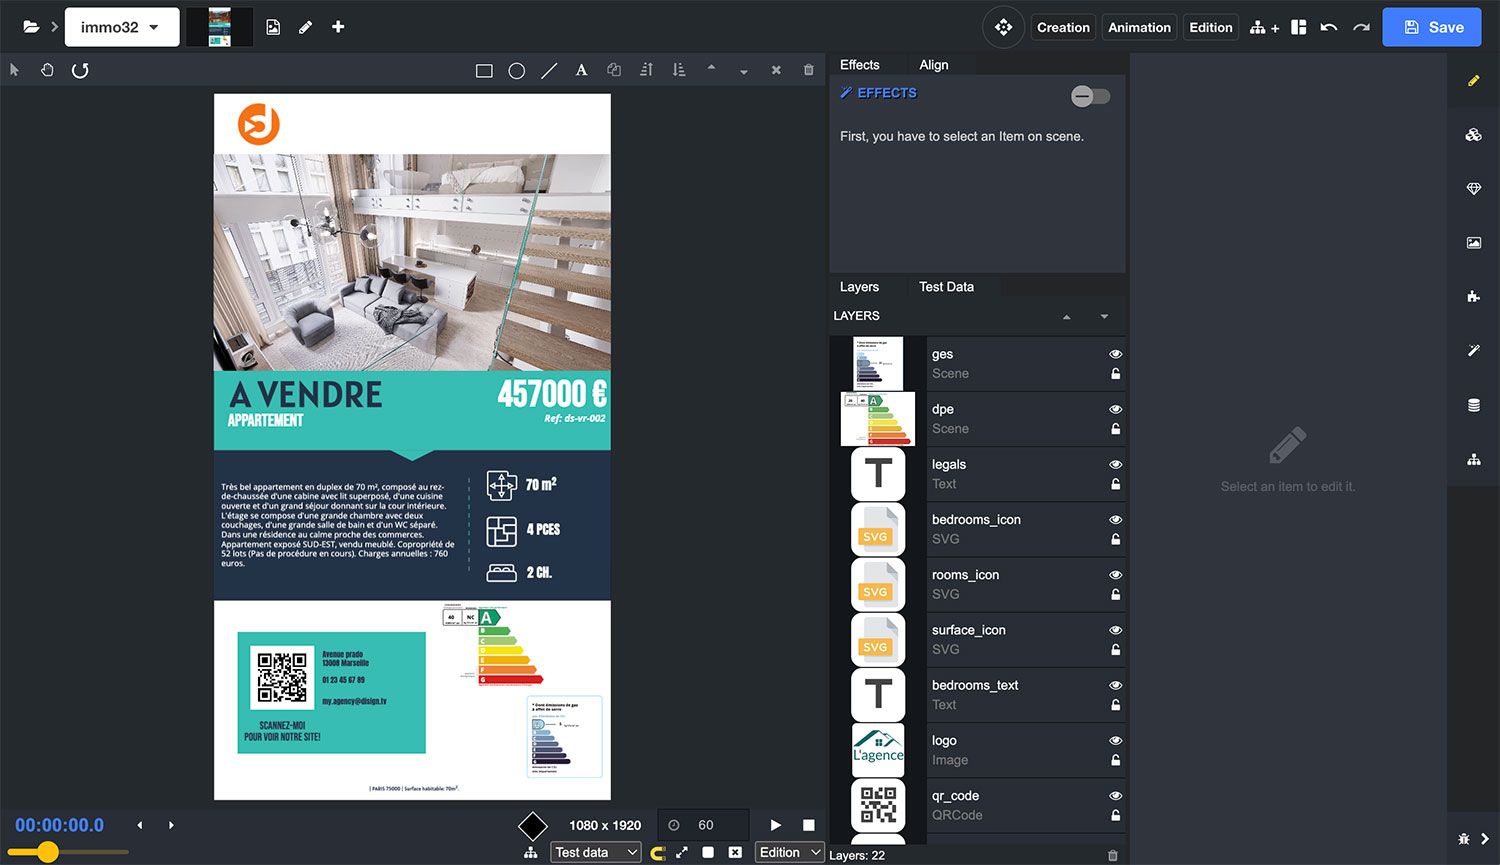Toggle the Effects enable switch
Viewport: 1500px width, 865px height.
tap(1090, 96)
